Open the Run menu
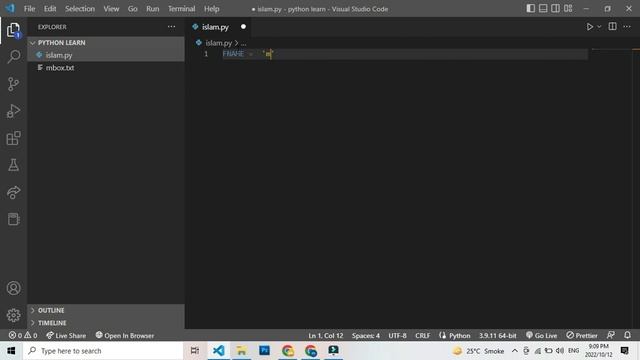 coord(153,9)
